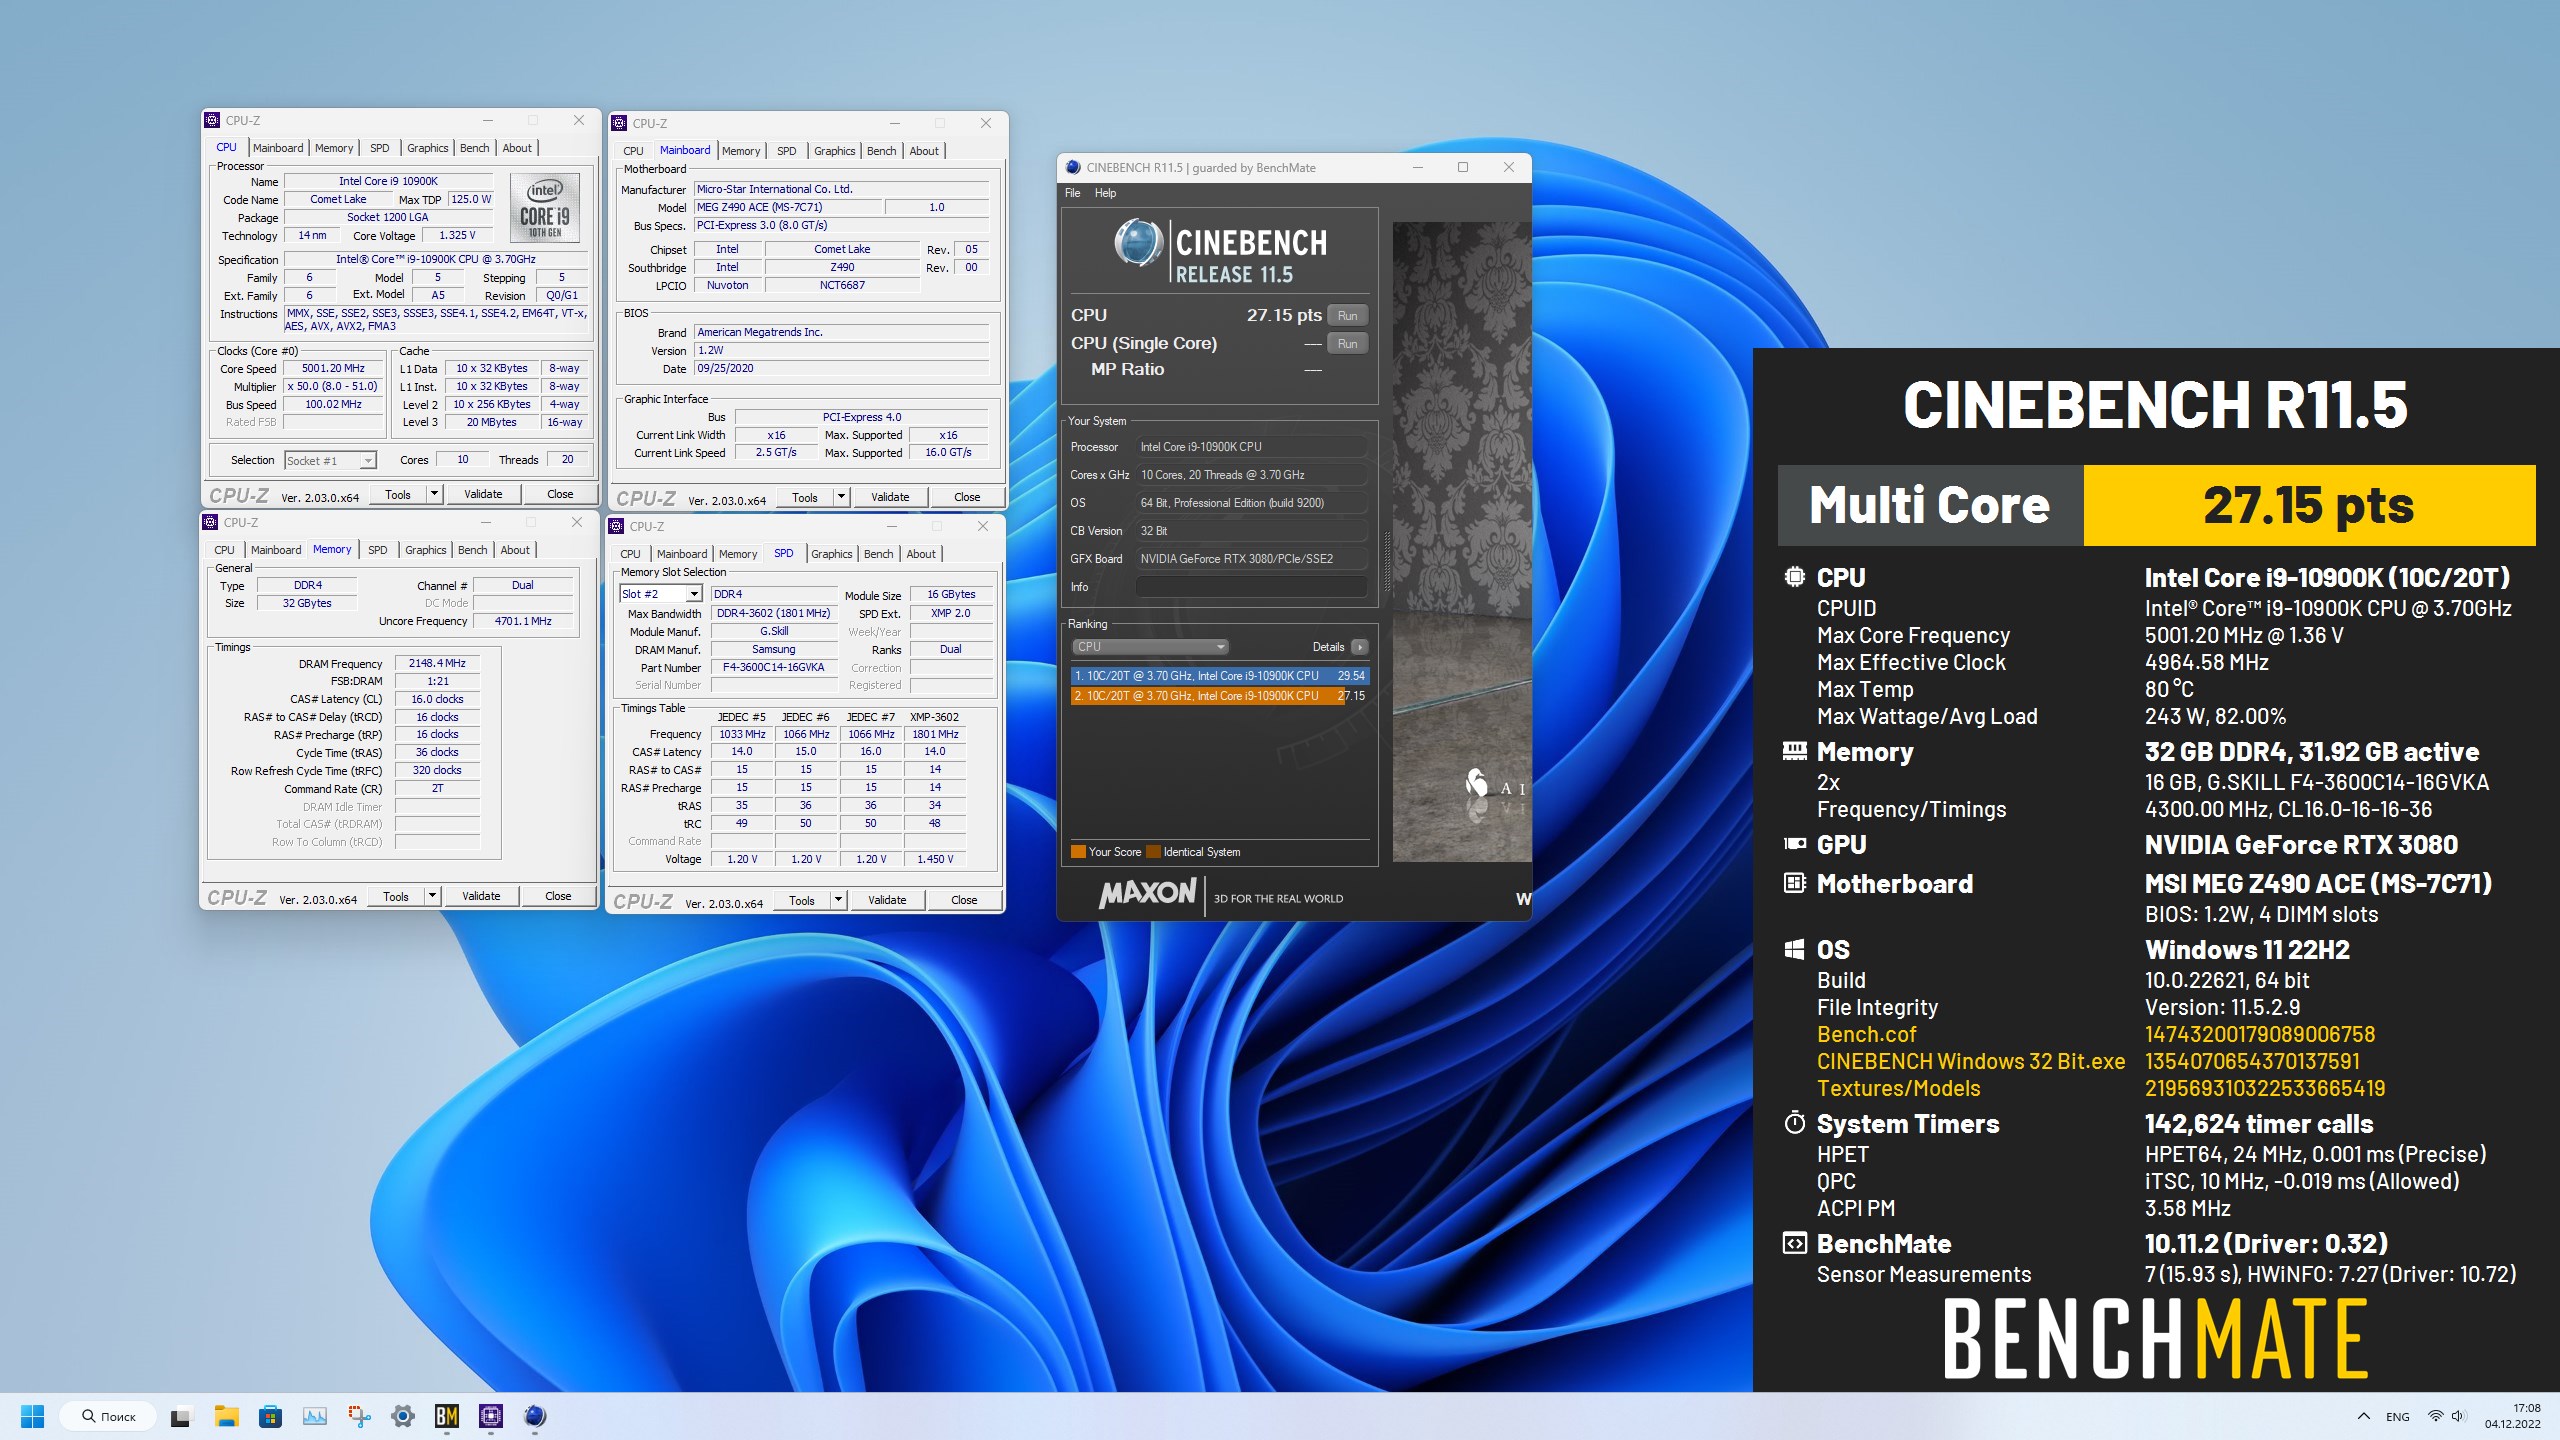Click the BIOS Date 09/25/2020 field
Screen dimensions: 2560x1440
coord(842,368)
